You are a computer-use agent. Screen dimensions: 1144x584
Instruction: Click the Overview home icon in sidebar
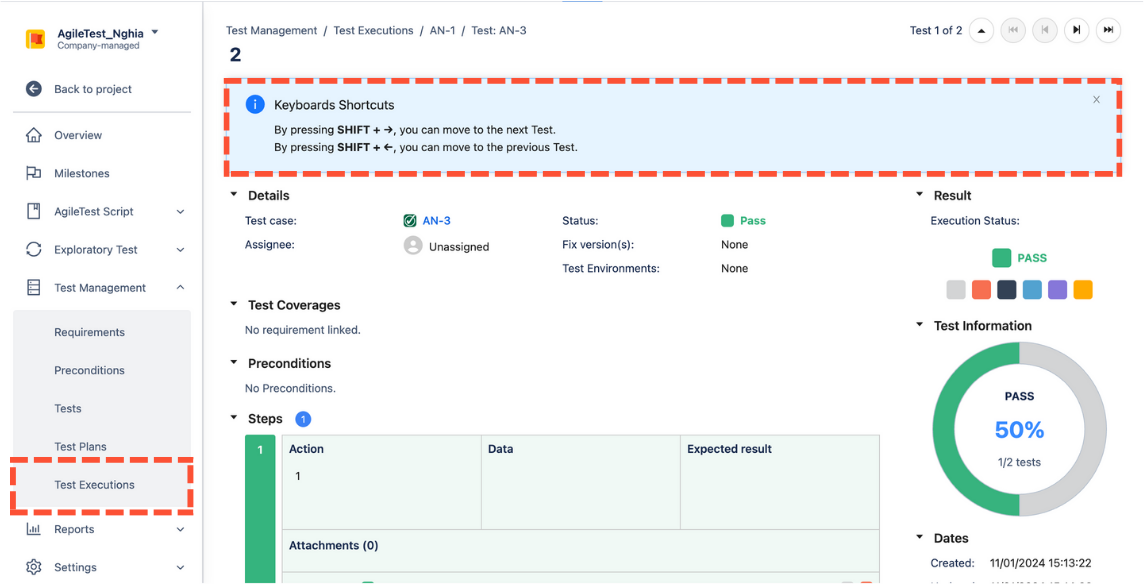coord(34,135)
